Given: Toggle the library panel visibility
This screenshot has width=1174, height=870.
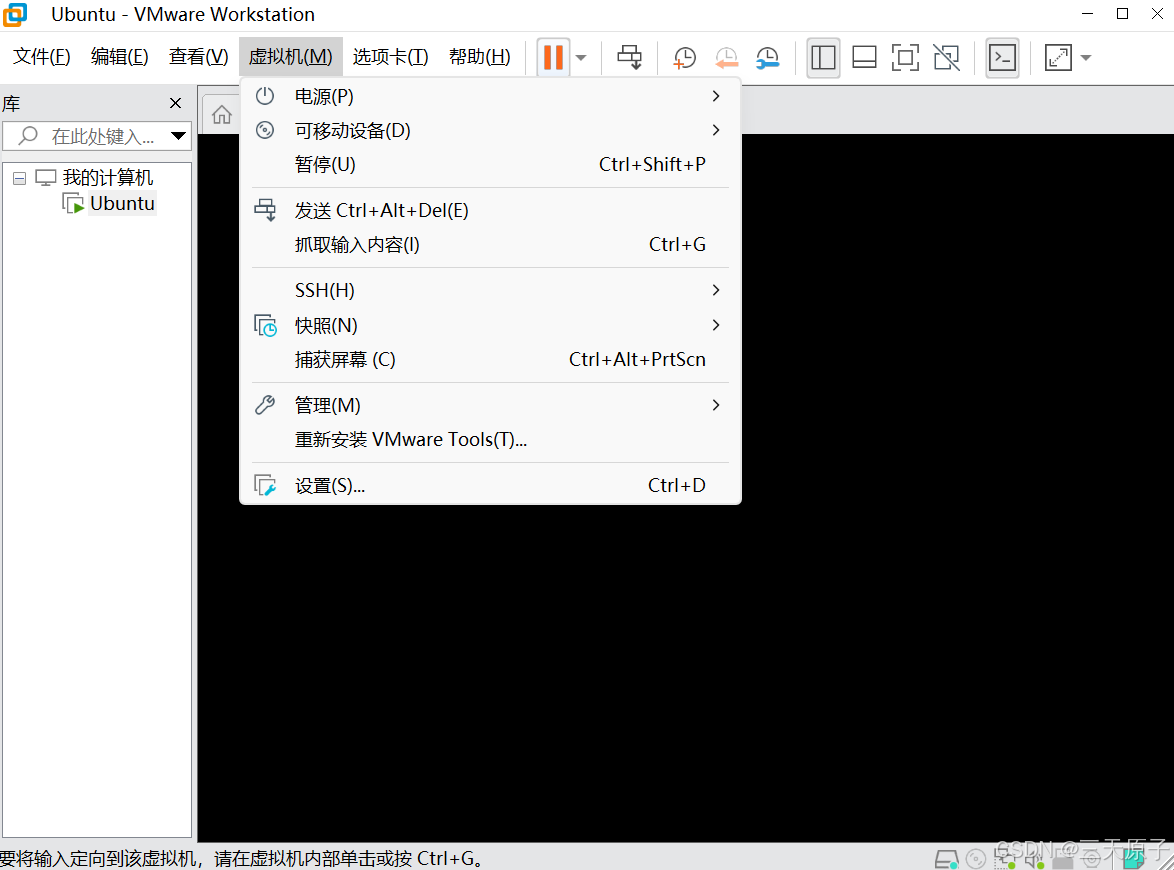Looking at the screenshot, I should click(x=823, y=57).
